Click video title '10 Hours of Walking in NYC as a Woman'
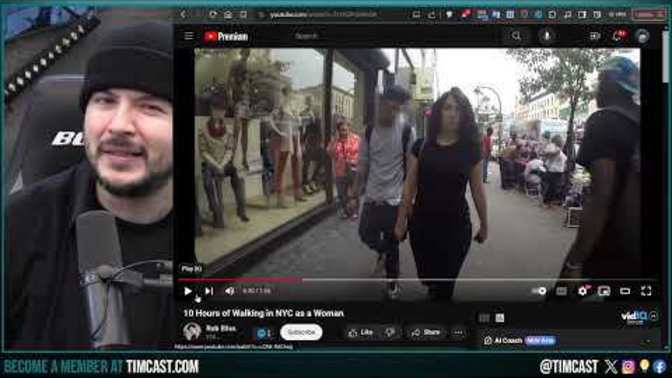This screenshot has height=378, width=672. (264, 313)
